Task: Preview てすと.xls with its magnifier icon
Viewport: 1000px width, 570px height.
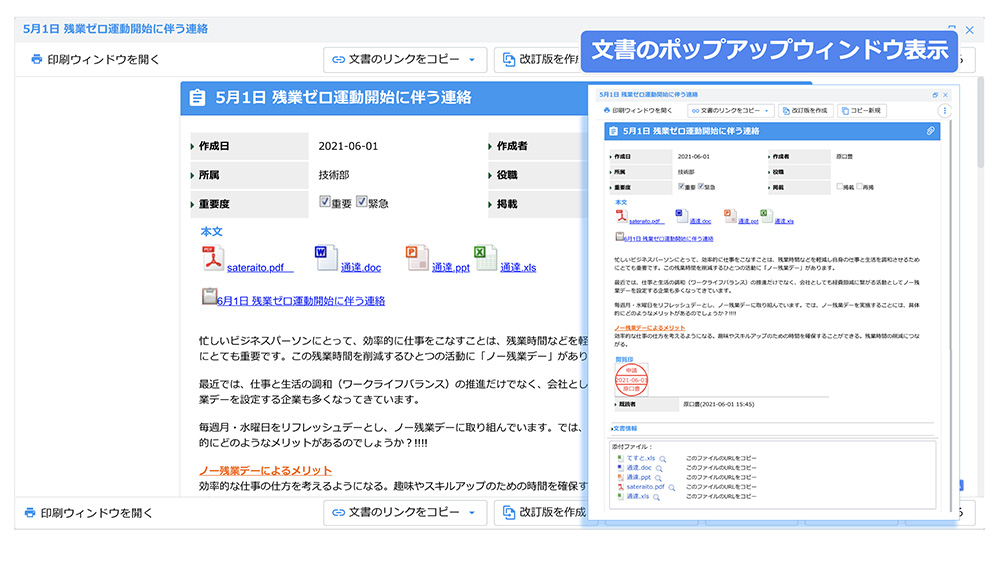Action: [x=663, y=459]
